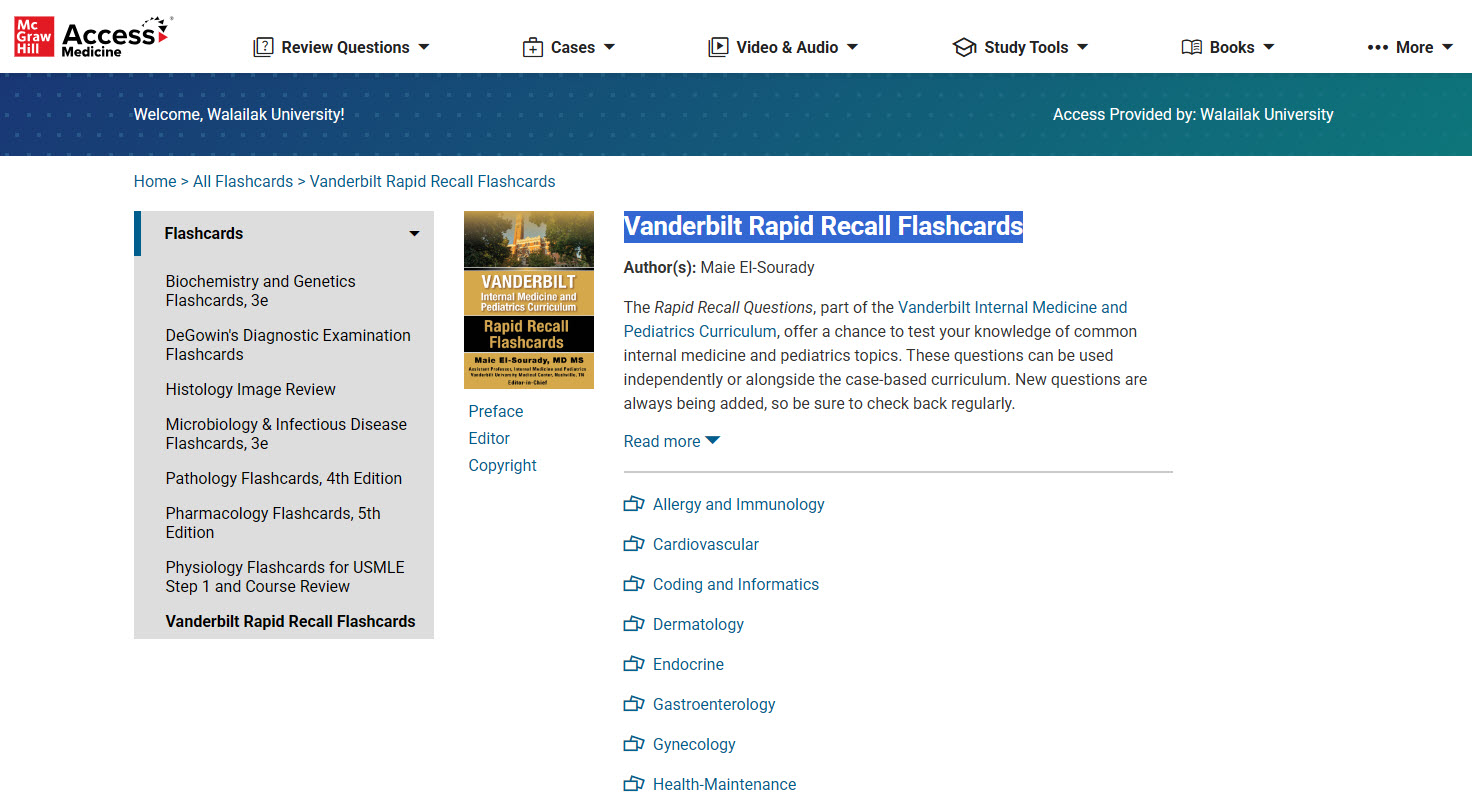
Task: Collapse the Flashcards sidebar panel arrow
Action: 414,234
